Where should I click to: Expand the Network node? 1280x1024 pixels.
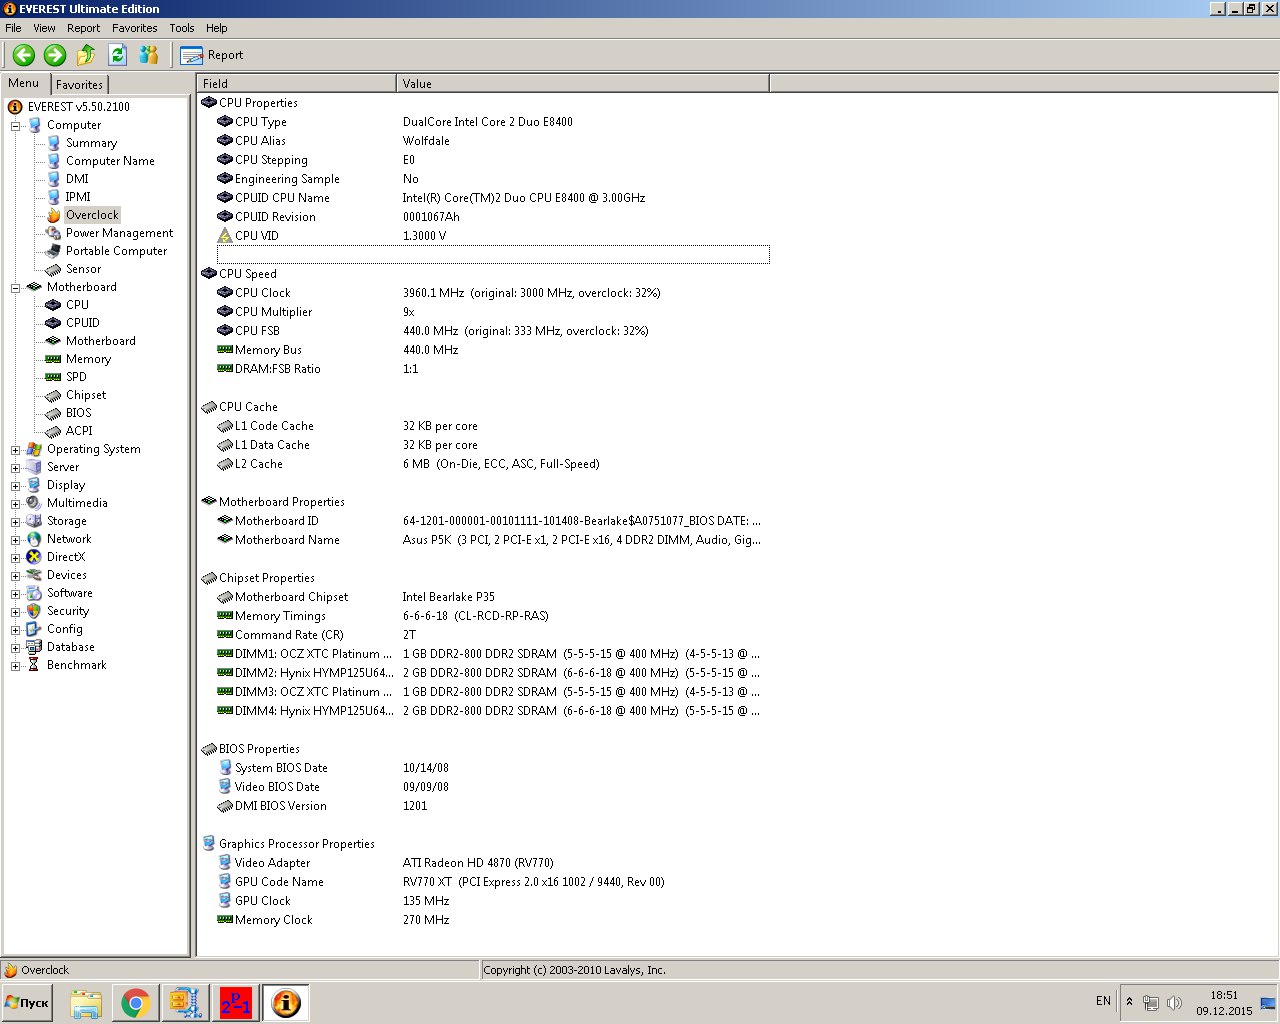click(16, 540)
